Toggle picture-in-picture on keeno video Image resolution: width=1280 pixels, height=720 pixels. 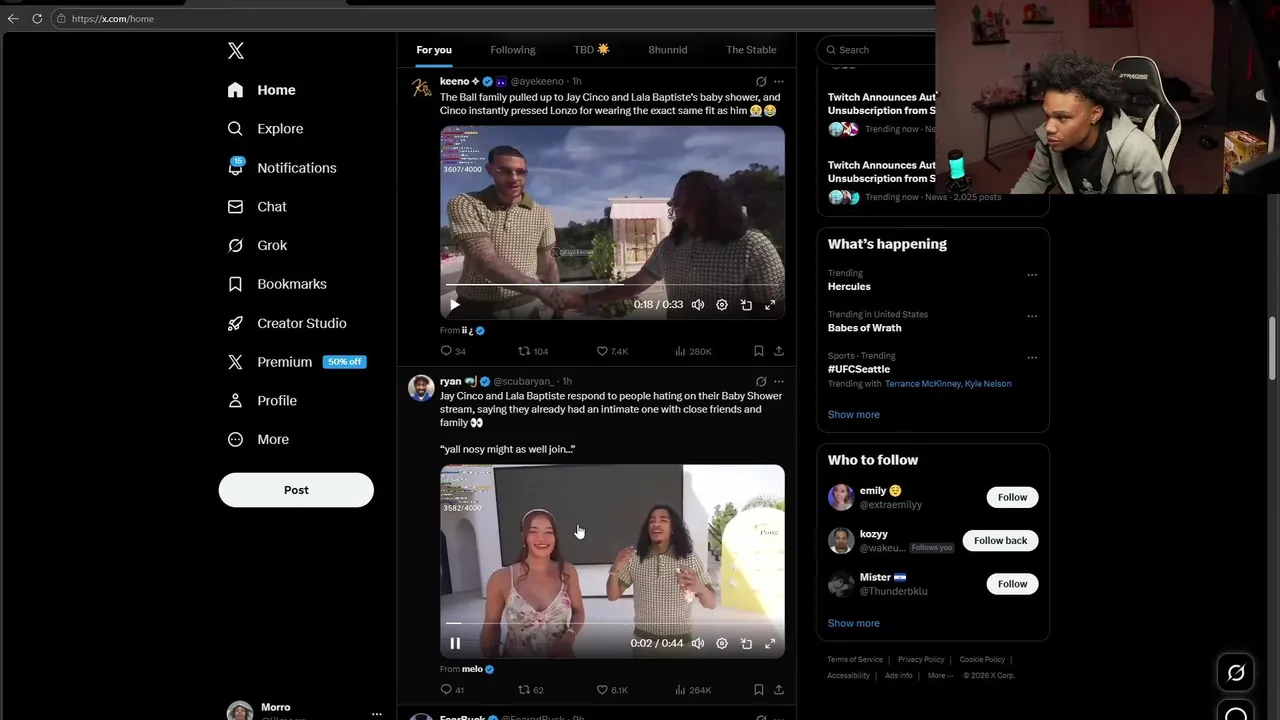point(746,305)
